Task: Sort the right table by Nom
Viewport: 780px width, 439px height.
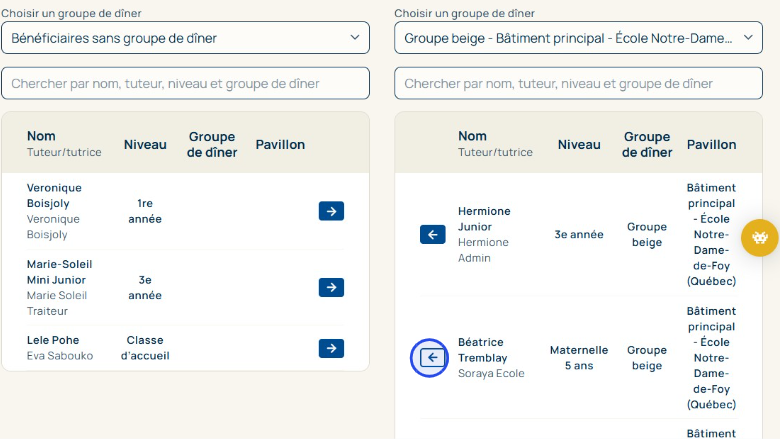Action: (472, 136)
